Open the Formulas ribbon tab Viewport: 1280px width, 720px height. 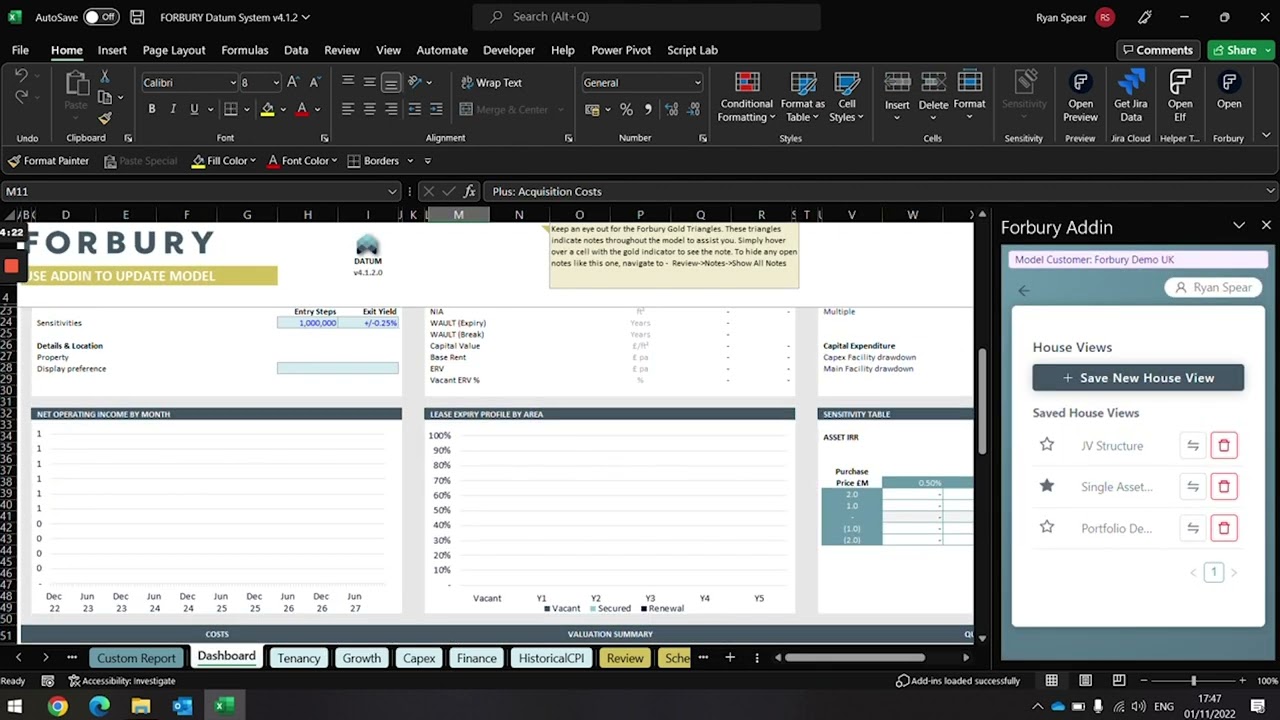point(245,50)
